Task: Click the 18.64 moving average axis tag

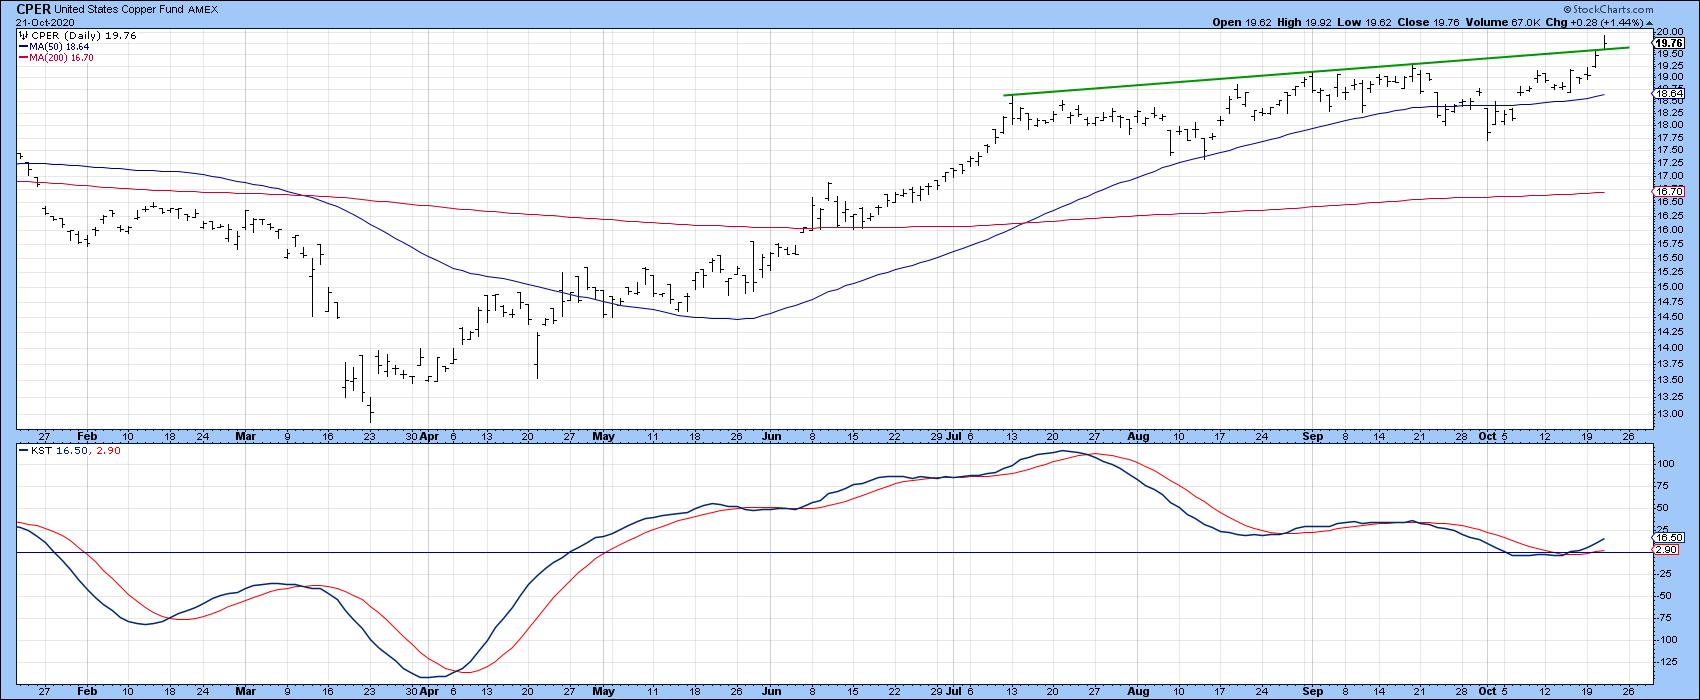Action: coord(1668,94)
